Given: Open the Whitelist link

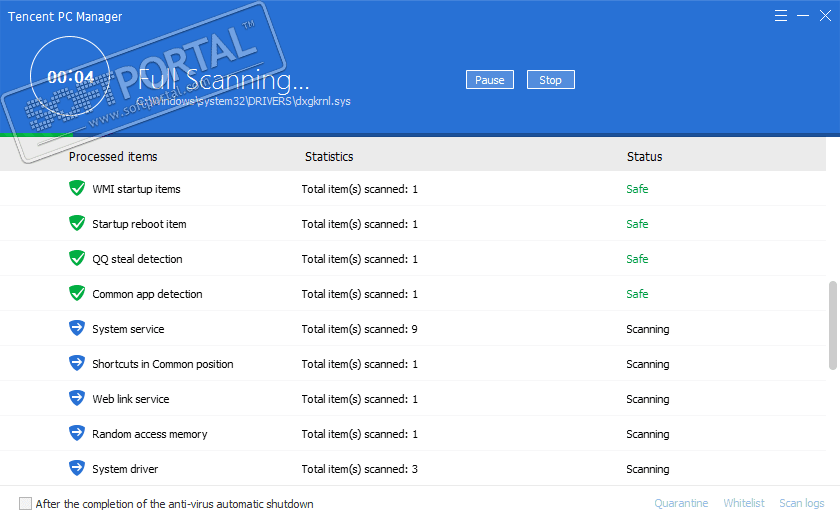Looking at the screenshot, I should (x=744, y=503).
